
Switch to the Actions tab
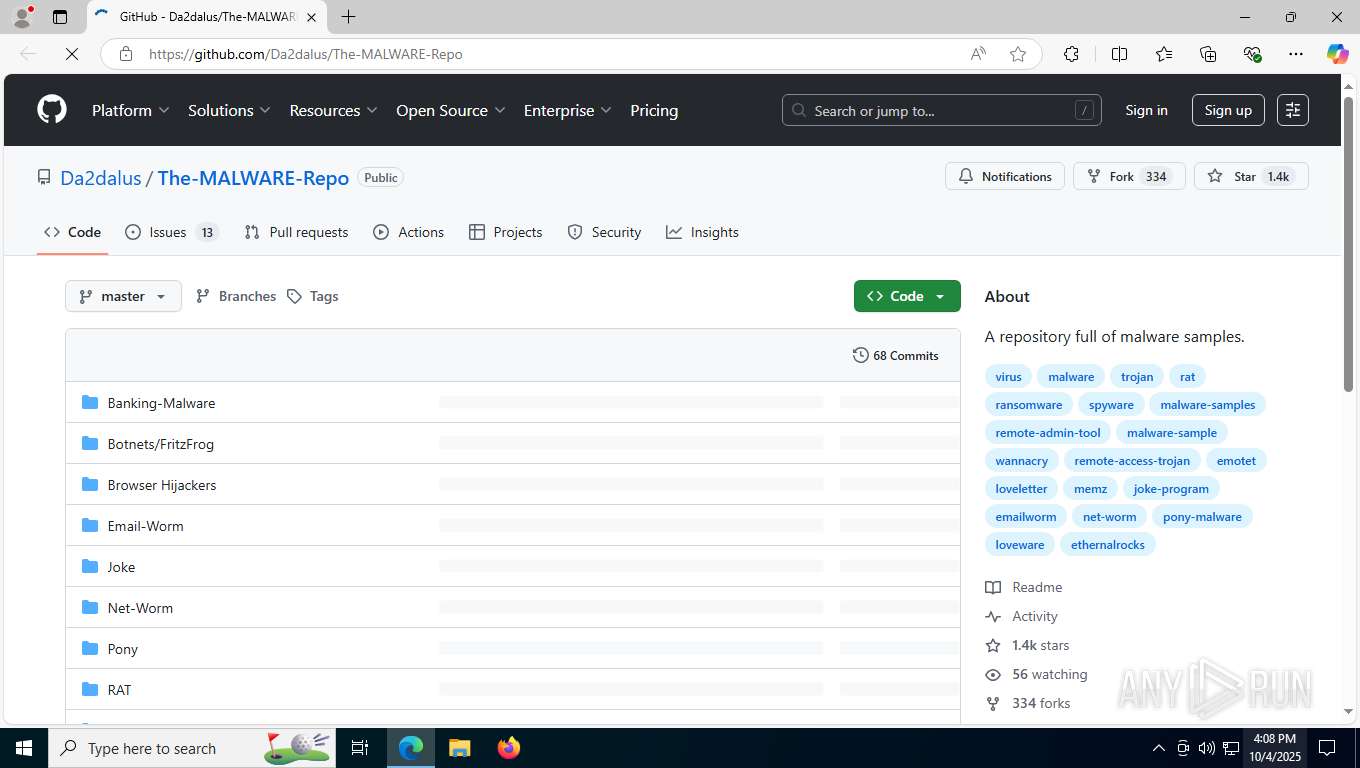coord(408,232)
